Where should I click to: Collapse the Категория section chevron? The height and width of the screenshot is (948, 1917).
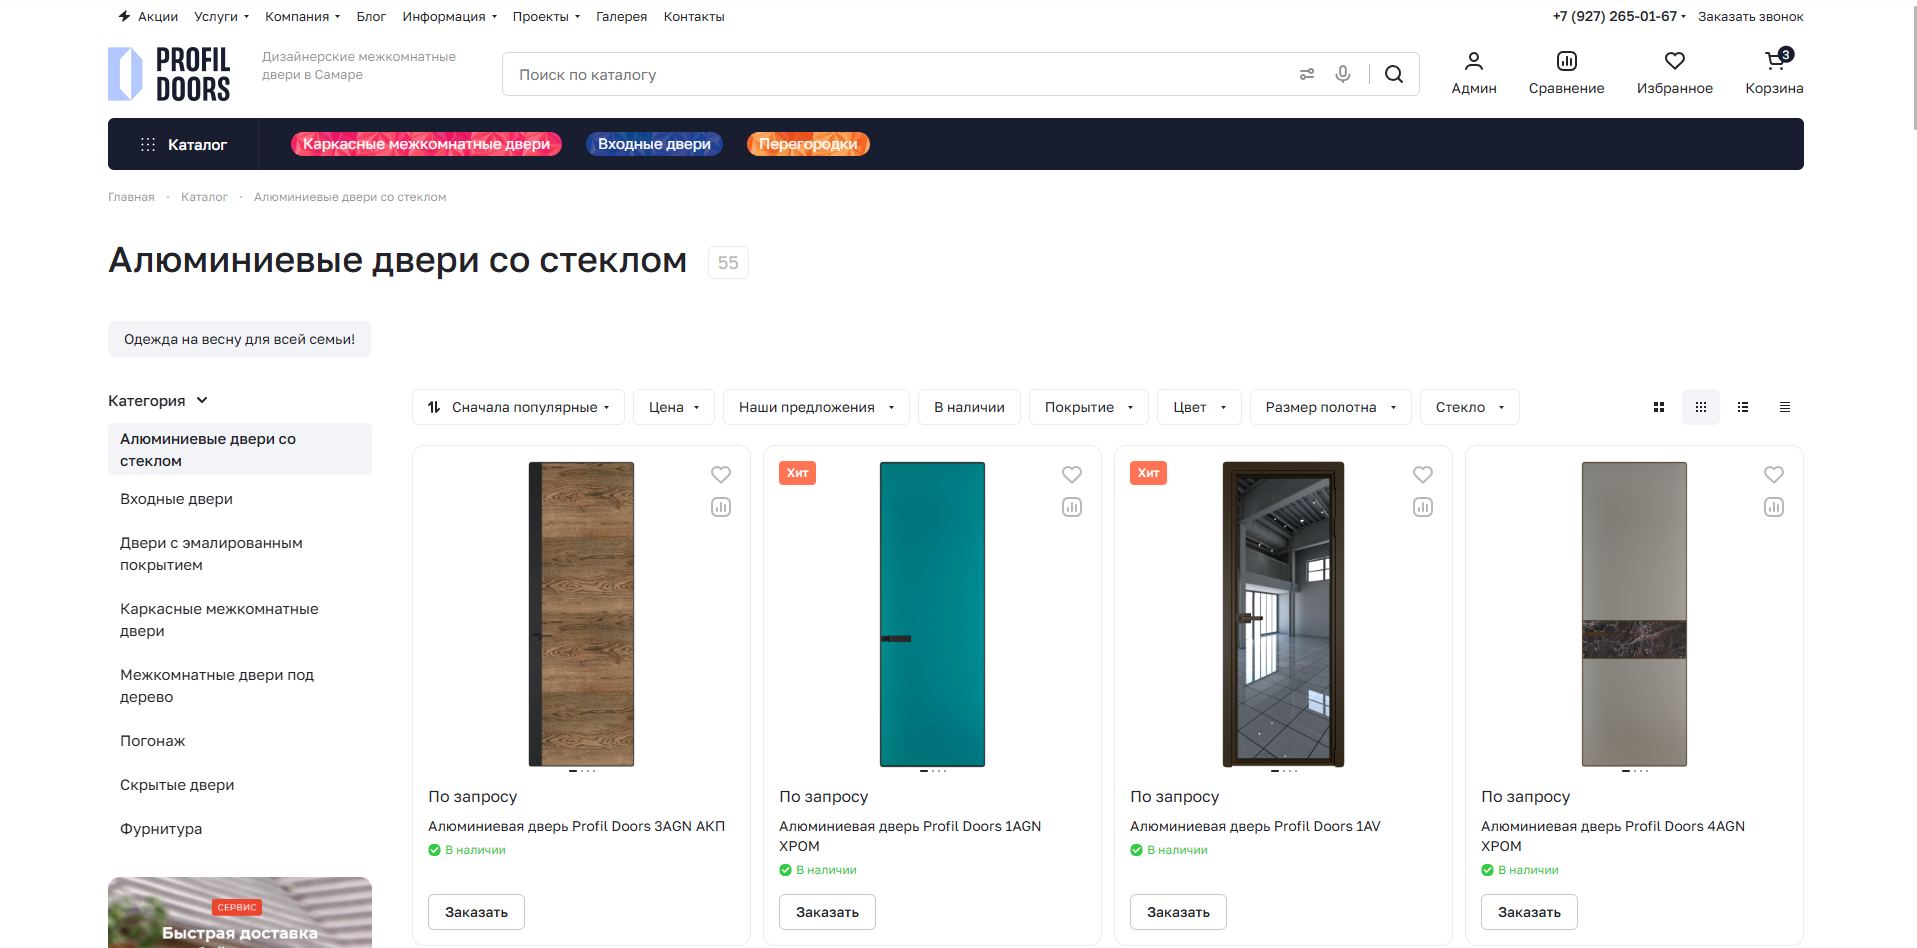pyautogui.click(x=202, y=400)
